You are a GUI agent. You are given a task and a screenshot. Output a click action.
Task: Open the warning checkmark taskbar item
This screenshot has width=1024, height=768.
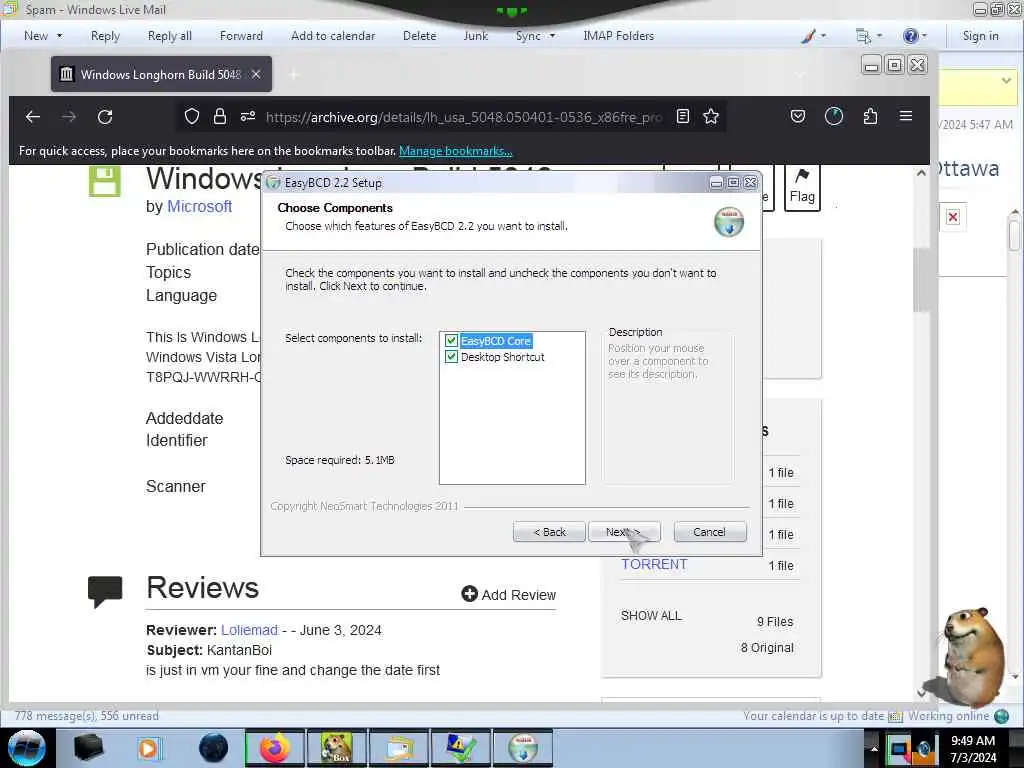click(460, 748)
